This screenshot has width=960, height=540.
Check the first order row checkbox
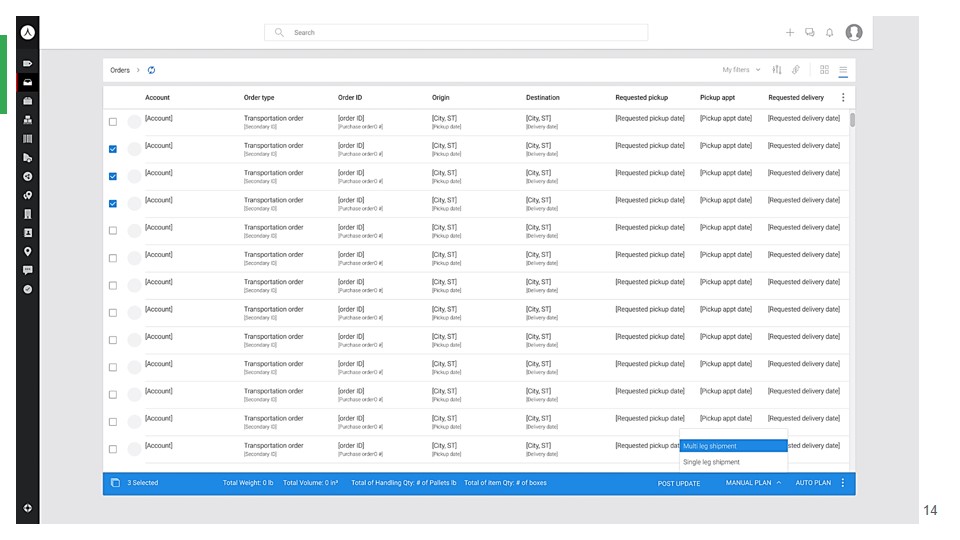(113, 122)
